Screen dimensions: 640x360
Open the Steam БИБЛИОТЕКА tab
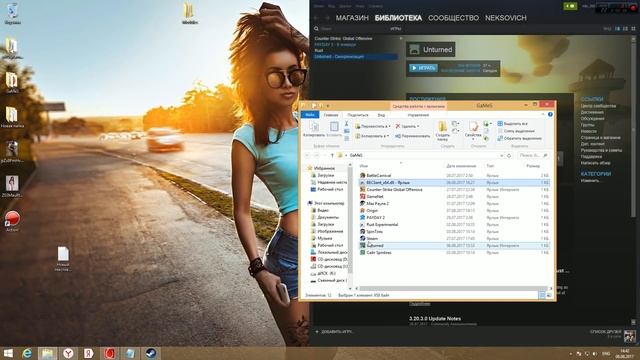click(398, 18)
